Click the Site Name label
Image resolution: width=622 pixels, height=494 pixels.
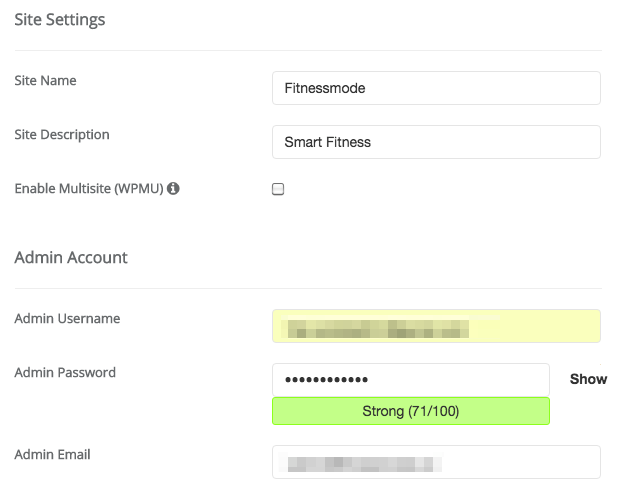(x=46, y=81)
